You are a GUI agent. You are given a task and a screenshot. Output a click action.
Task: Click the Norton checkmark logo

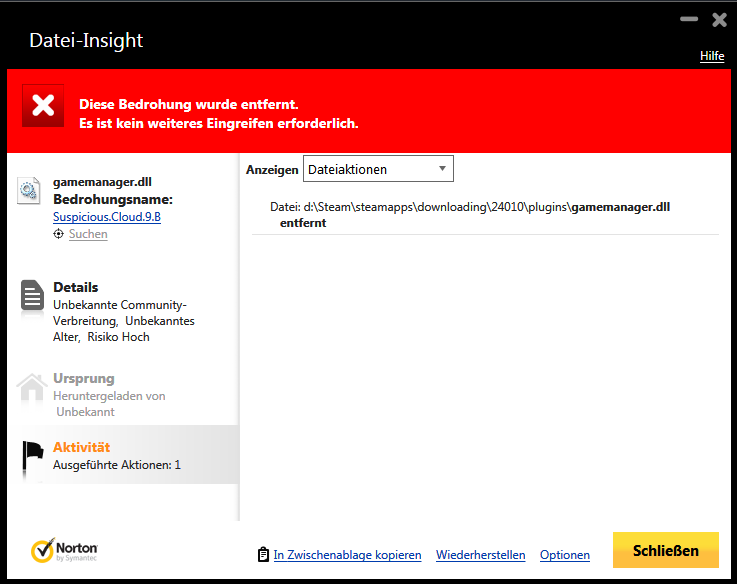tap(43, 550)
